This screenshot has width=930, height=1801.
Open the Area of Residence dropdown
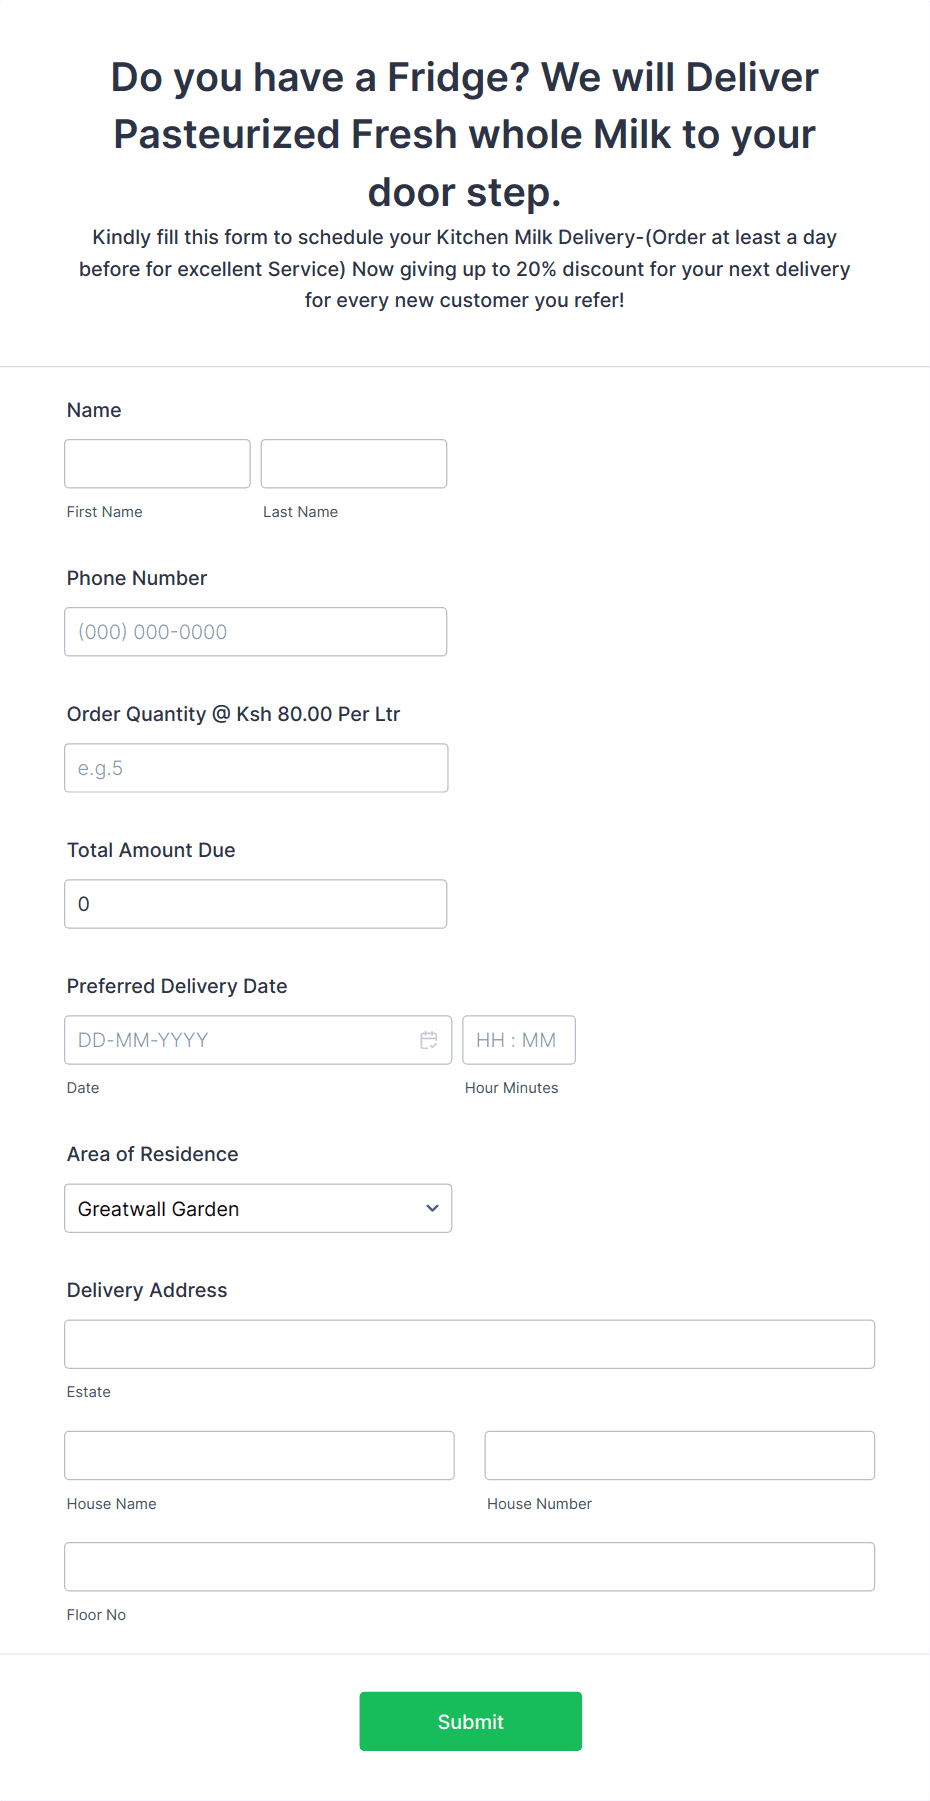coord(257,1208)
